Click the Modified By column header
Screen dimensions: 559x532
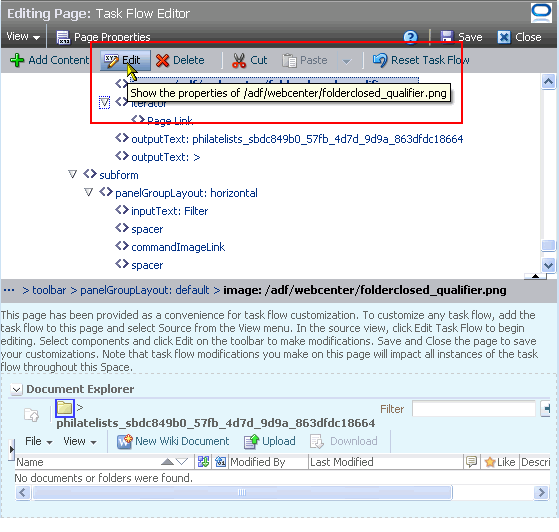coord(268,462)
